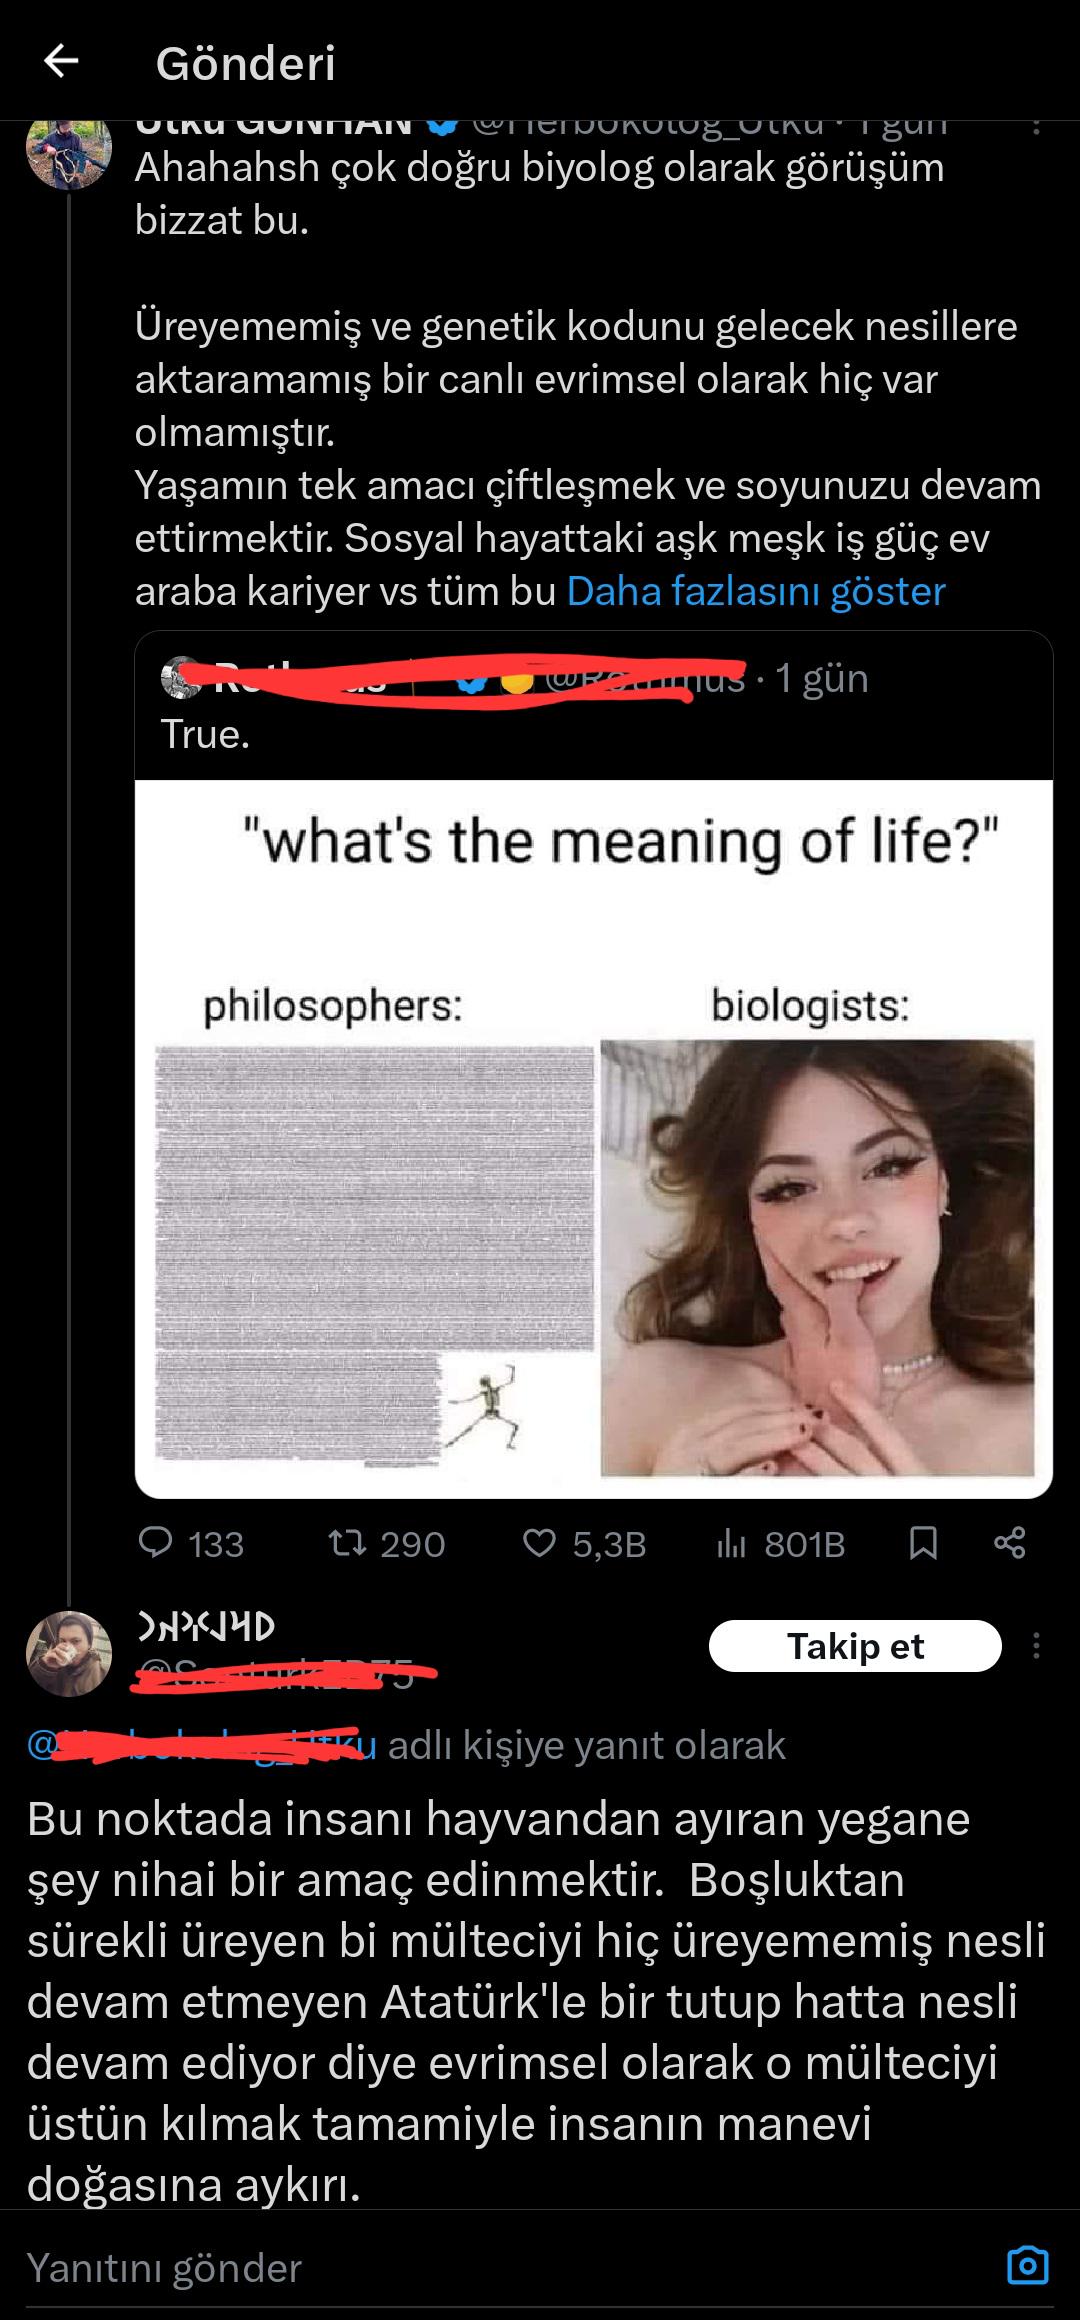This screenshot has width=1080, height=2320.
Task: Tap the "Gönderi" page title
Action: click(x=246, y=64)
